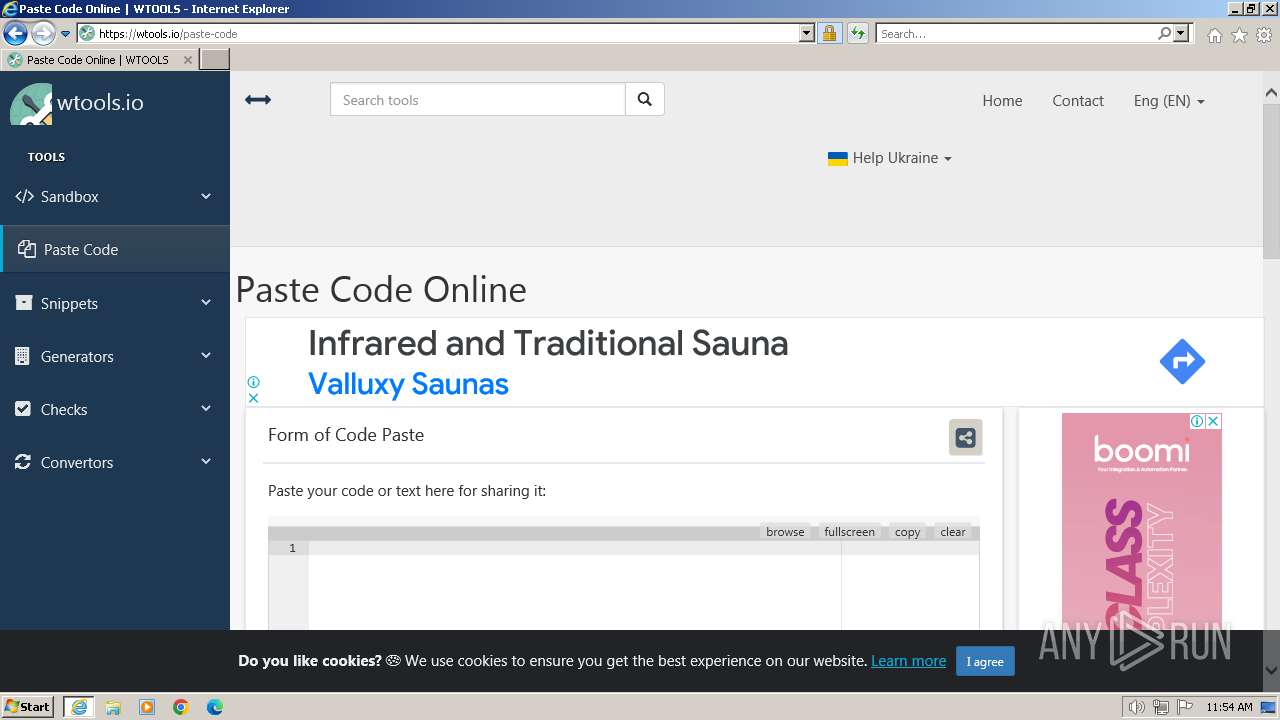Close the Paste Code Online tab
1280x720 pixels.
click(187, 60)
